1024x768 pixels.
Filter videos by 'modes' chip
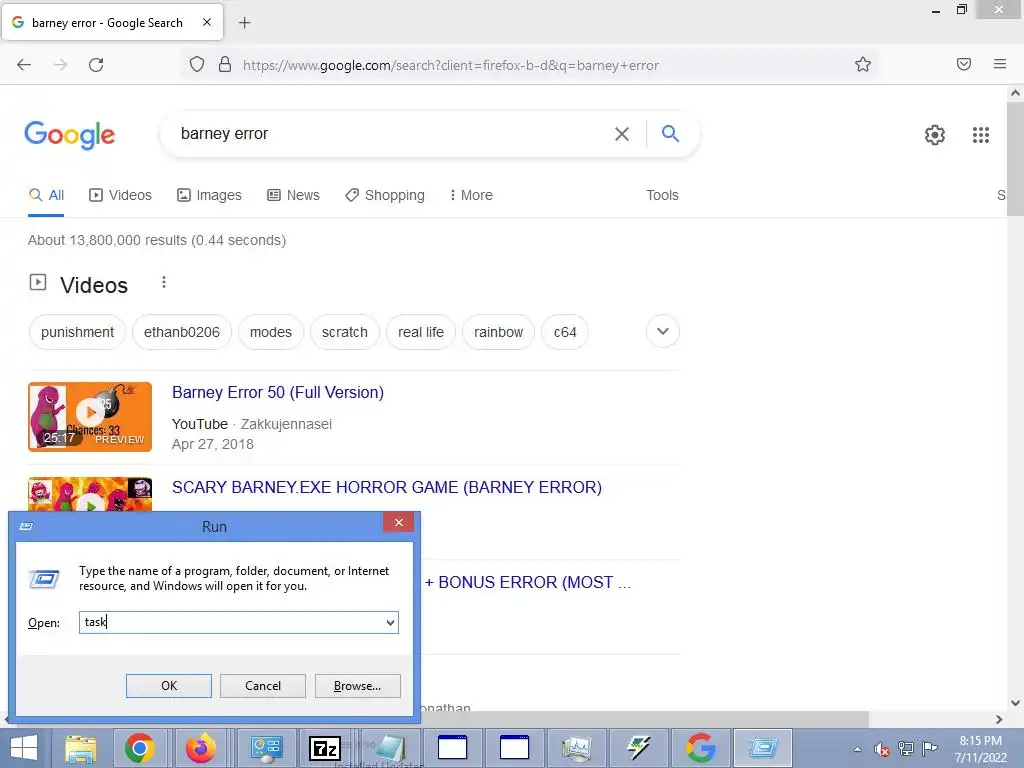point(270,332)
